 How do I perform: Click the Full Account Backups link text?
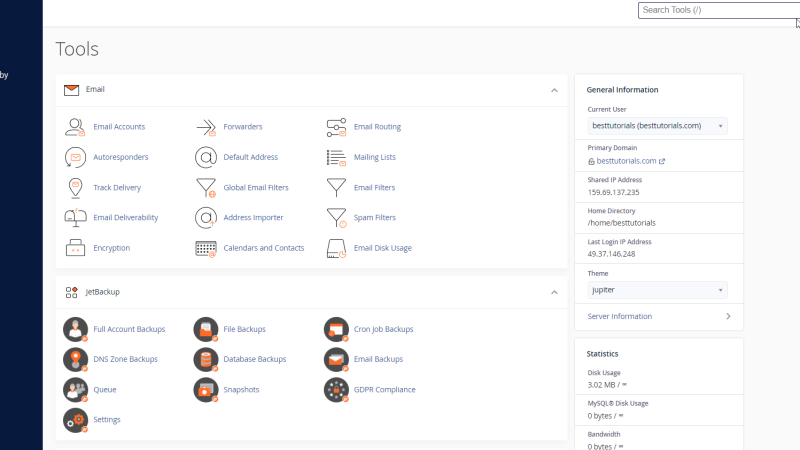[129, 329]
